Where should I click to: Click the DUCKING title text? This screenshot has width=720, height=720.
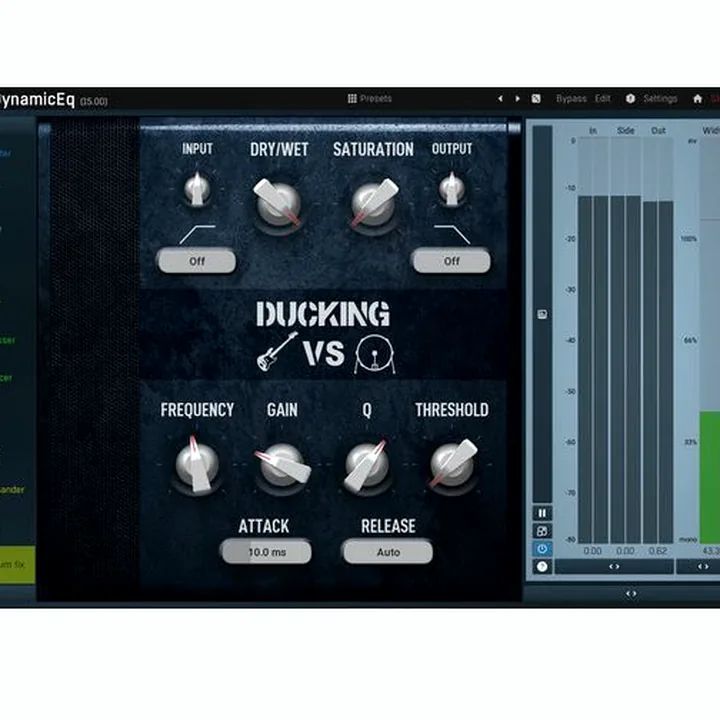pos(323,314)
